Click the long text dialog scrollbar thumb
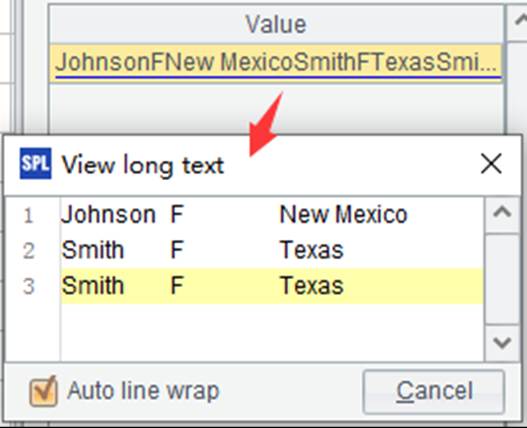The width and height of the screenshot is (527, 428). tap(502, 279)
